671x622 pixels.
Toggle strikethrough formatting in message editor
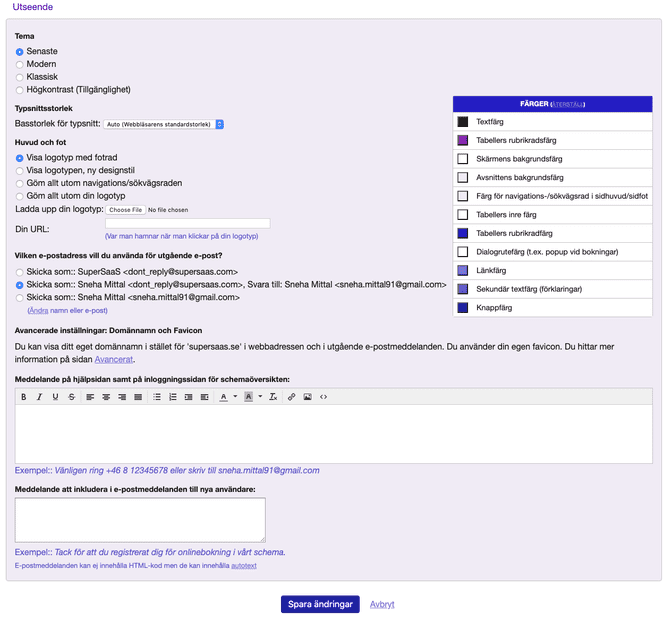pos(71,397)
